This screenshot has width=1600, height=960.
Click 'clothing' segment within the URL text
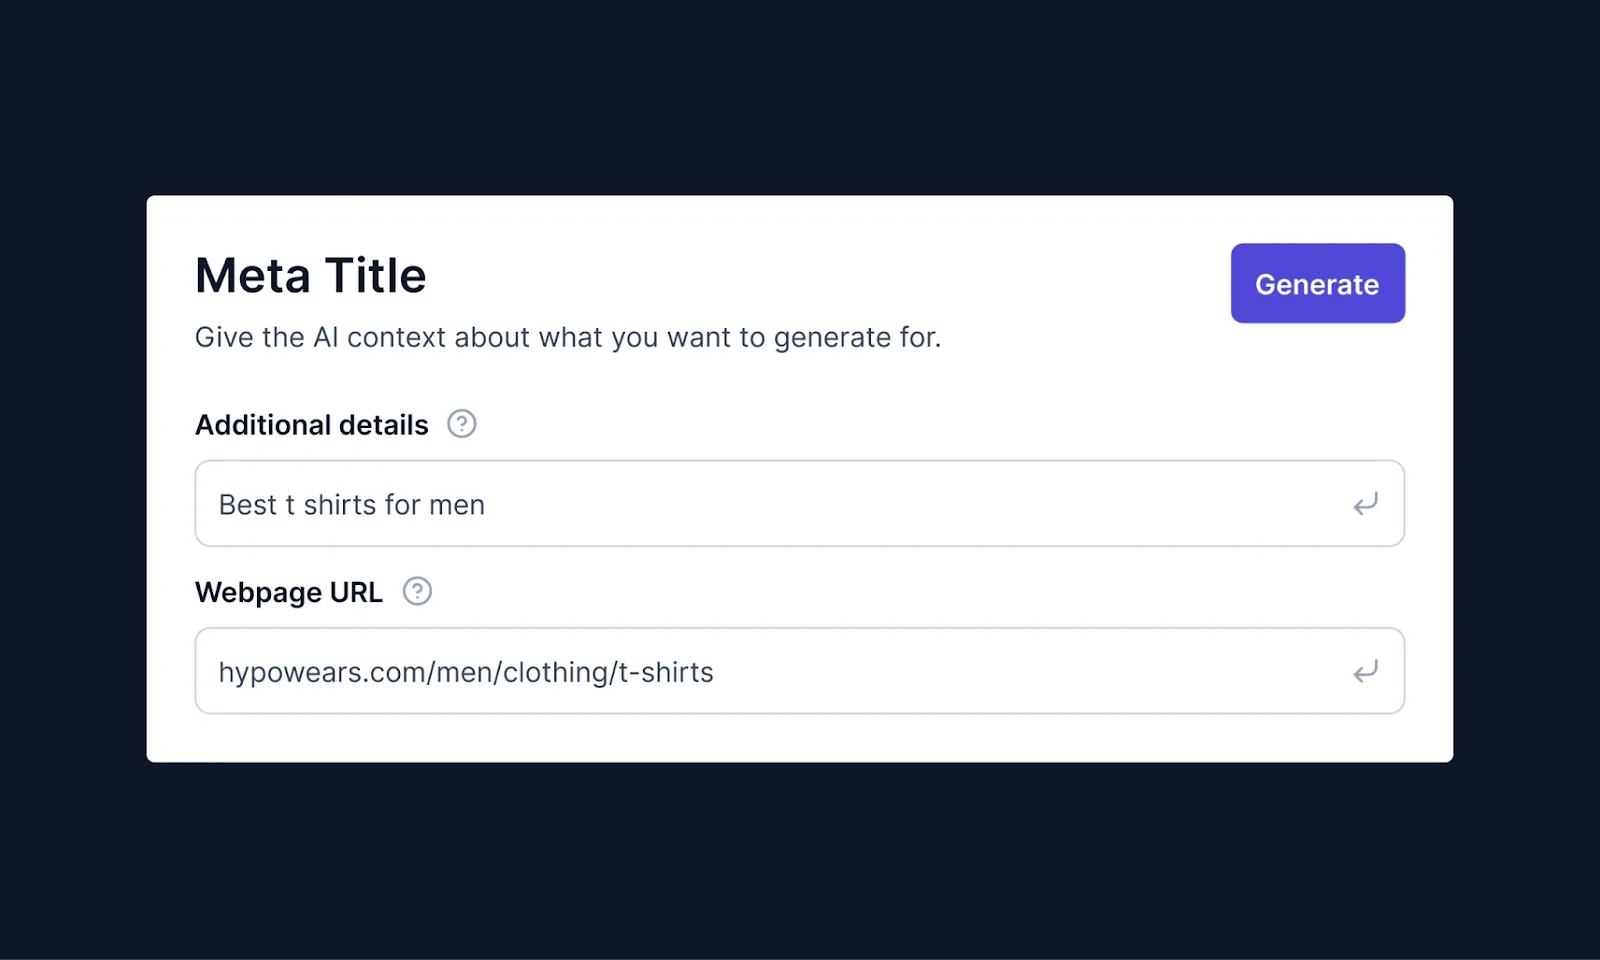[555, 672]
